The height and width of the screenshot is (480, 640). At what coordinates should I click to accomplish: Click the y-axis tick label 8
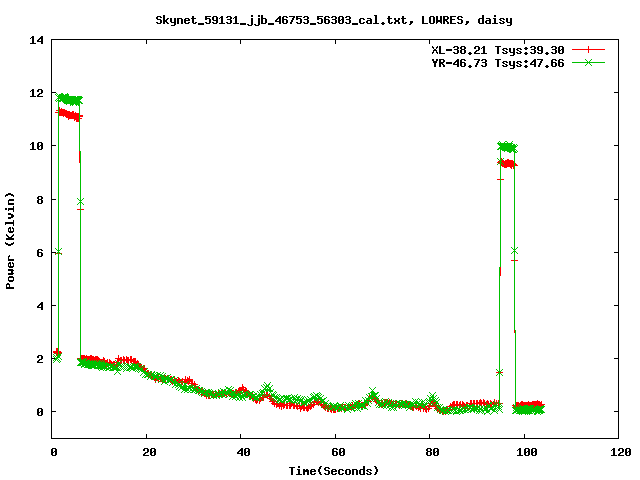point(40,200)
